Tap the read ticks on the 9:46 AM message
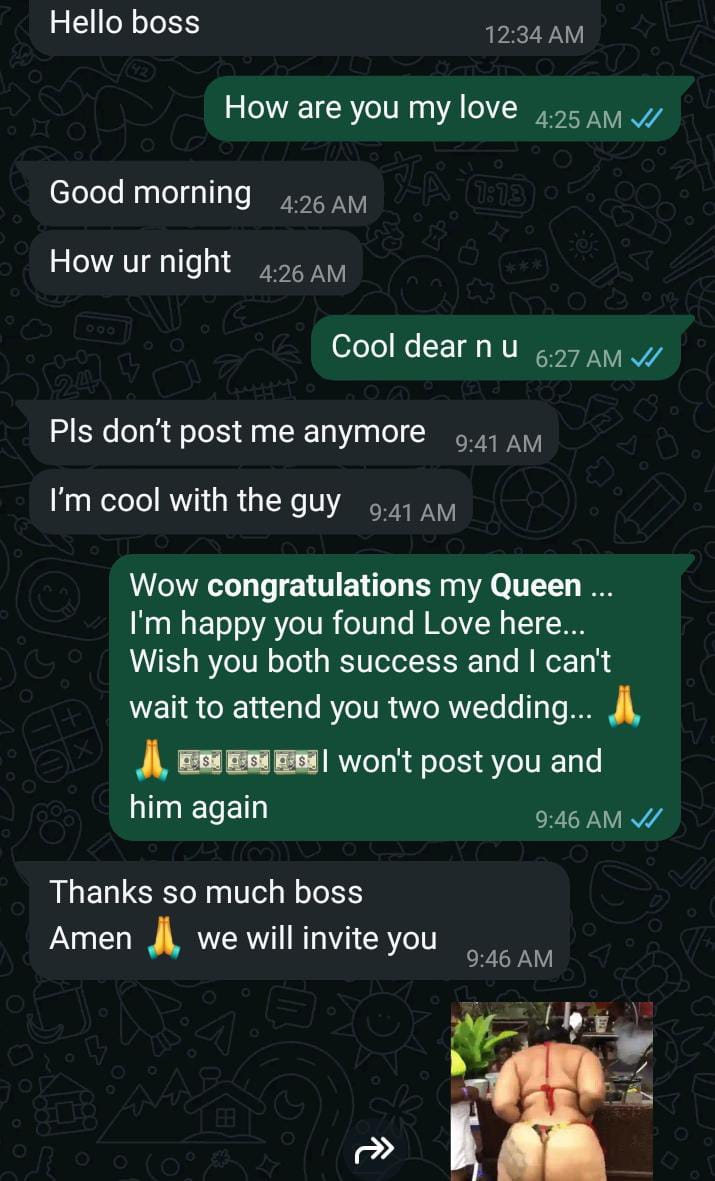The width and height of the screenshot is (715, 1181). tap(646, 818)
